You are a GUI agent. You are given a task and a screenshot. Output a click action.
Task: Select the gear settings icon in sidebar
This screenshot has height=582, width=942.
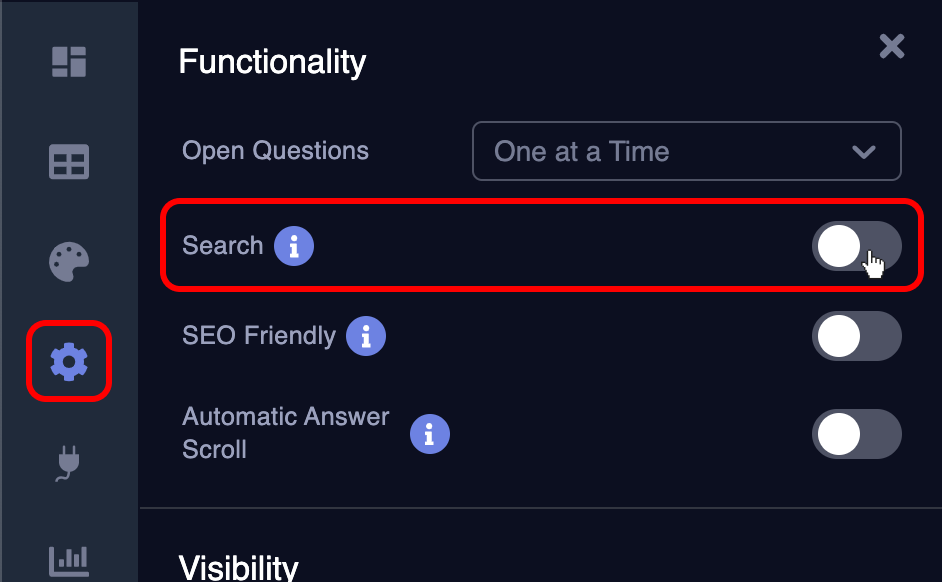pyautogui.click(x=69, y=361)
